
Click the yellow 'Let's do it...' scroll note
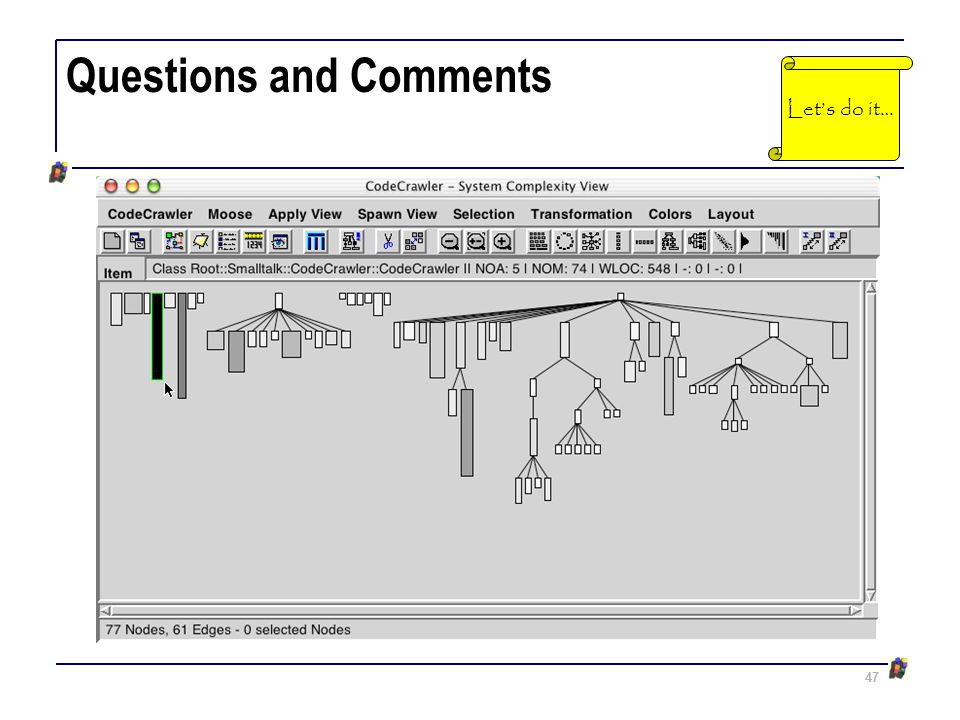pos(840,108)
